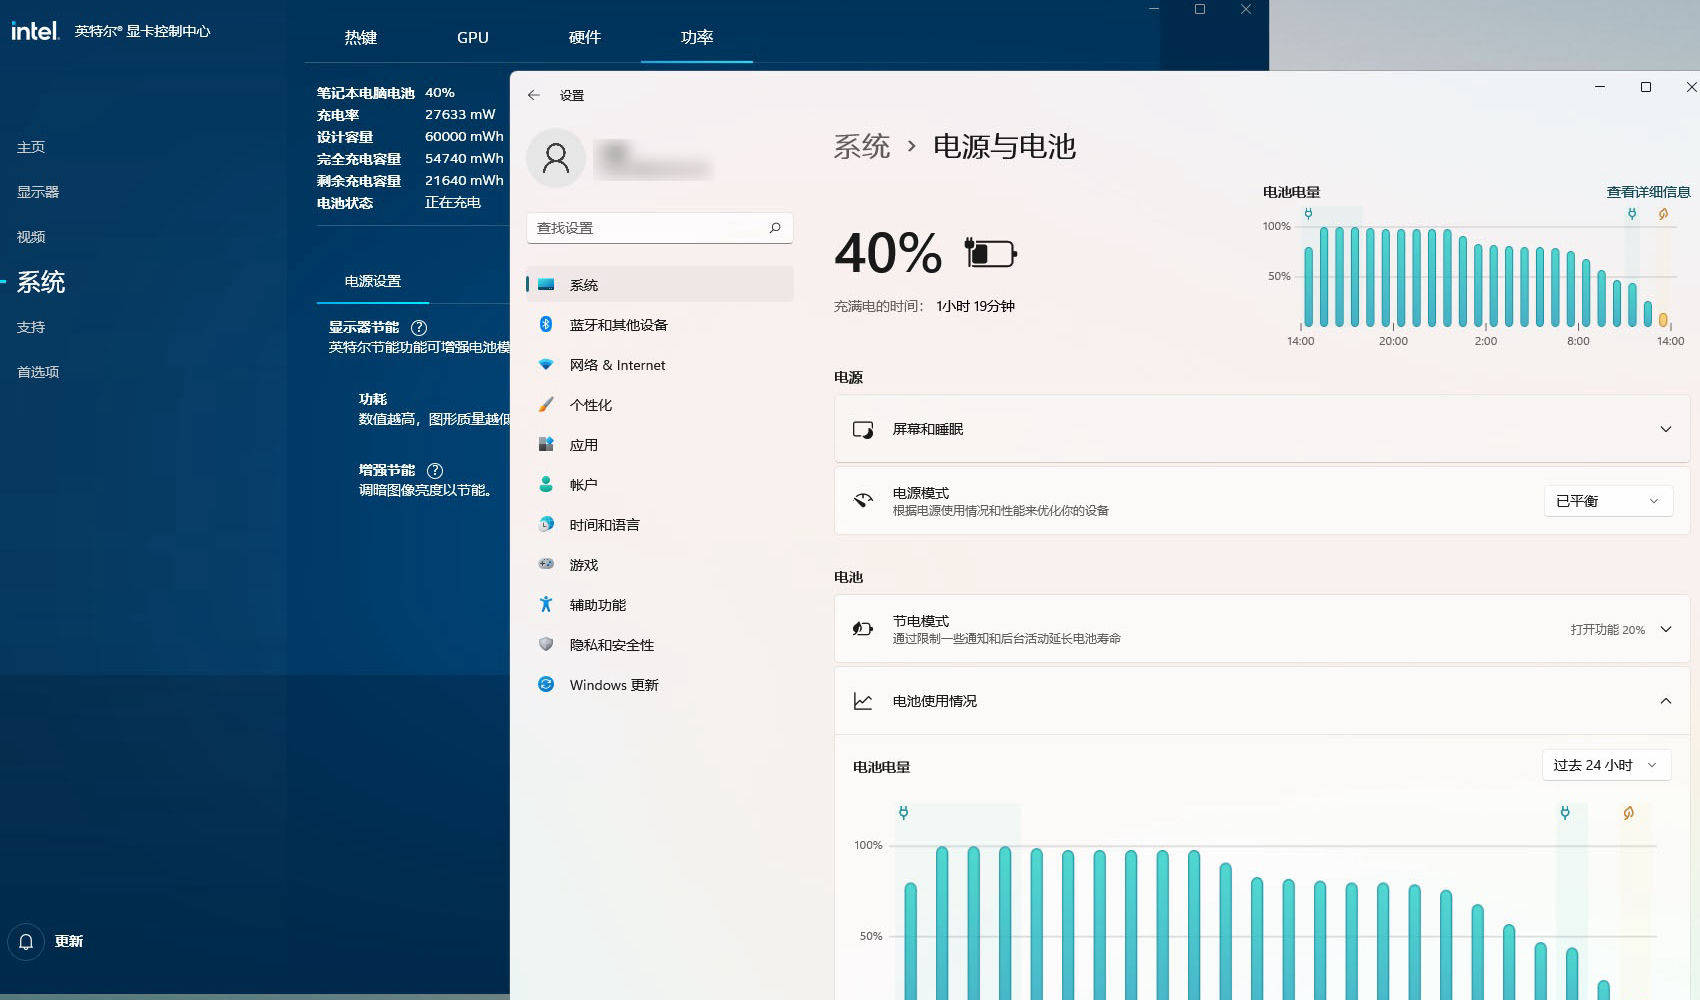The image size is (1700, 1000).
Task: Open 显示器 in Intel sidebar
Action: click(x=38, y=192)
